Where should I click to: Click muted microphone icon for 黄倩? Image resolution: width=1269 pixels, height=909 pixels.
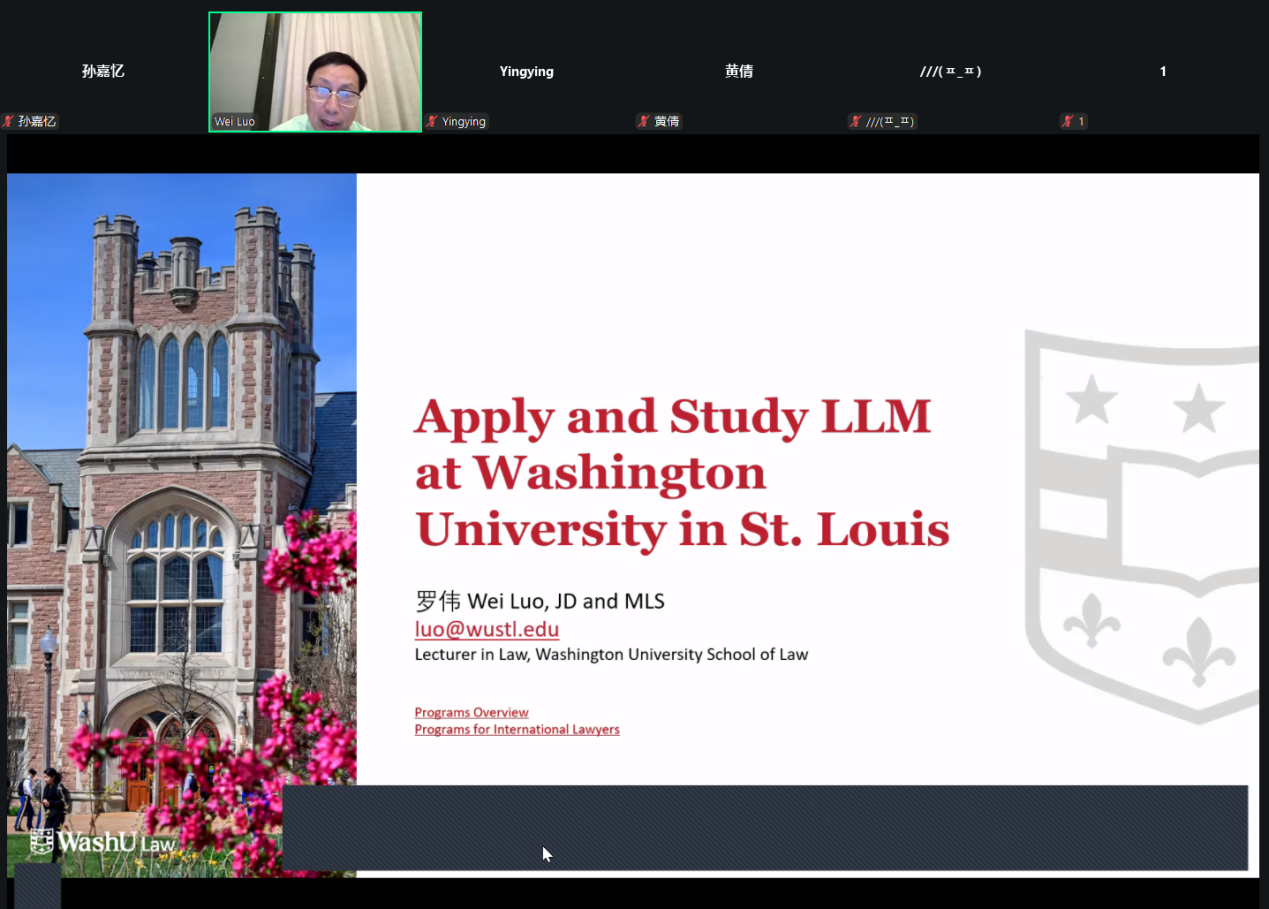tap(644, 121)
